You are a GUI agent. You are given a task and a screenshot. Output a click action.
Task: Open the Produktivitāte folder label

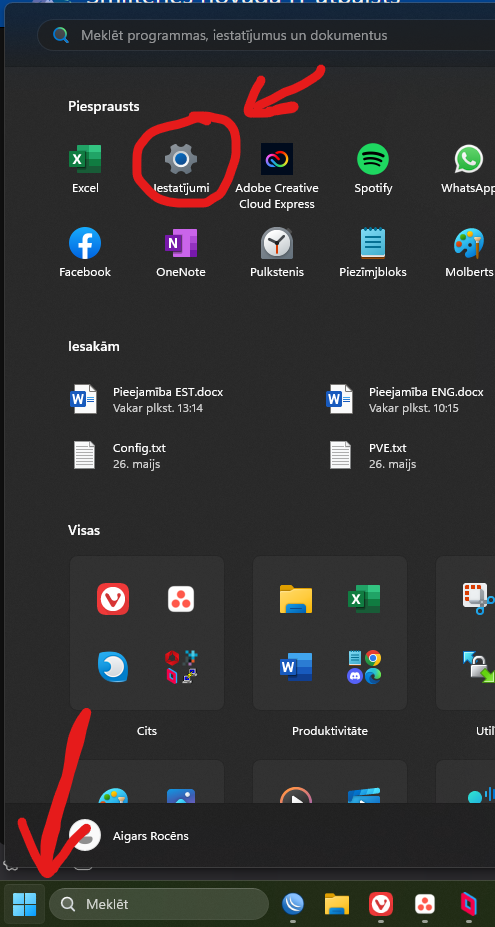point(330,731)
